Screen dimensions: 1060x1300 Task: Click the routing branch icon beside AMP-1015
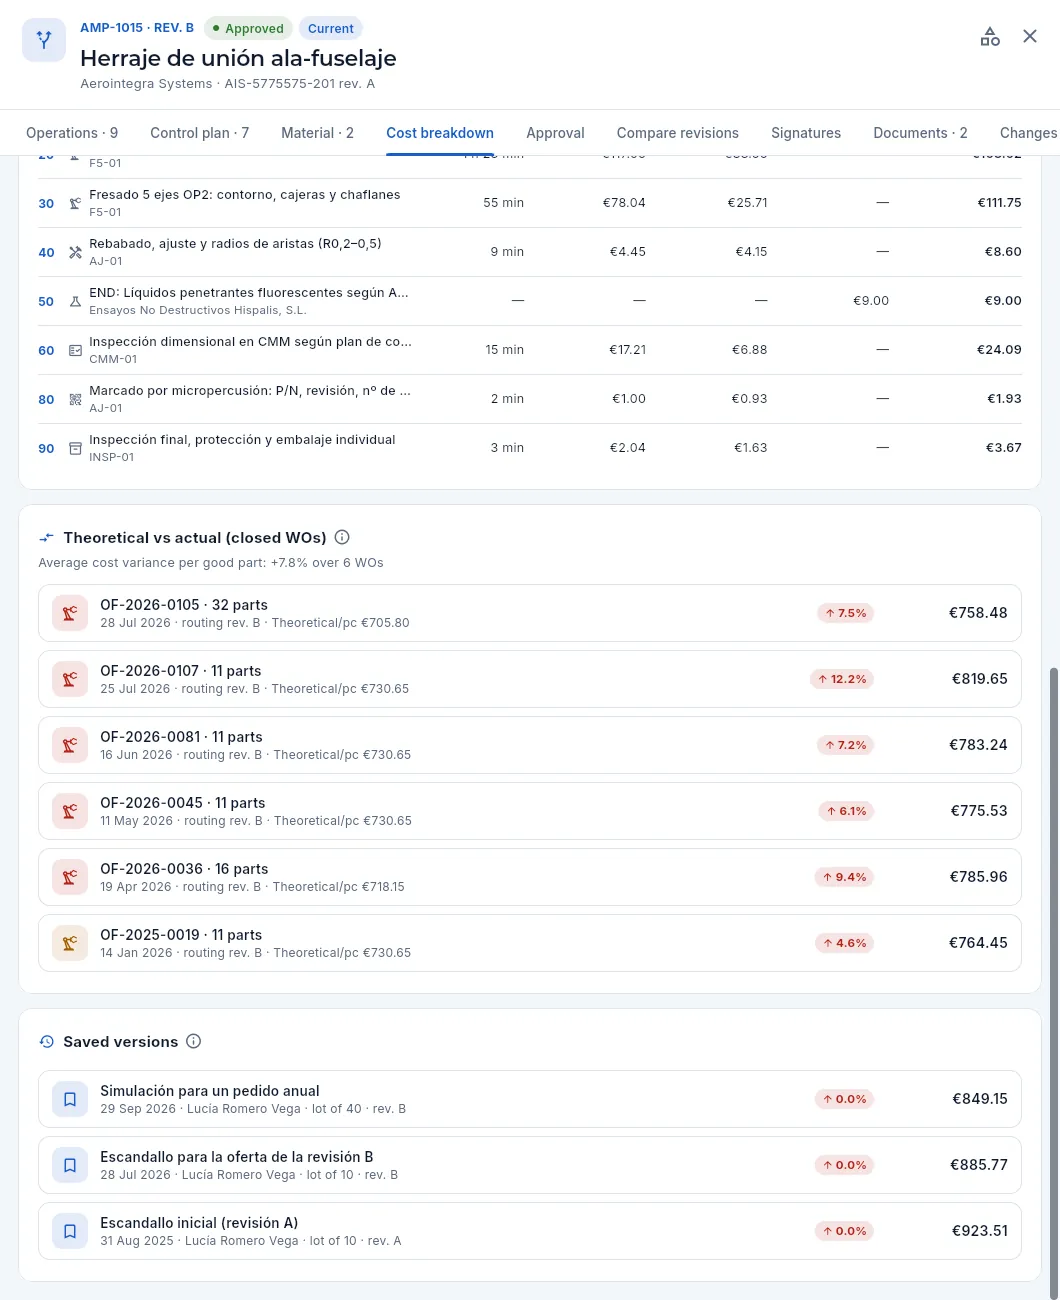point(44,40)
